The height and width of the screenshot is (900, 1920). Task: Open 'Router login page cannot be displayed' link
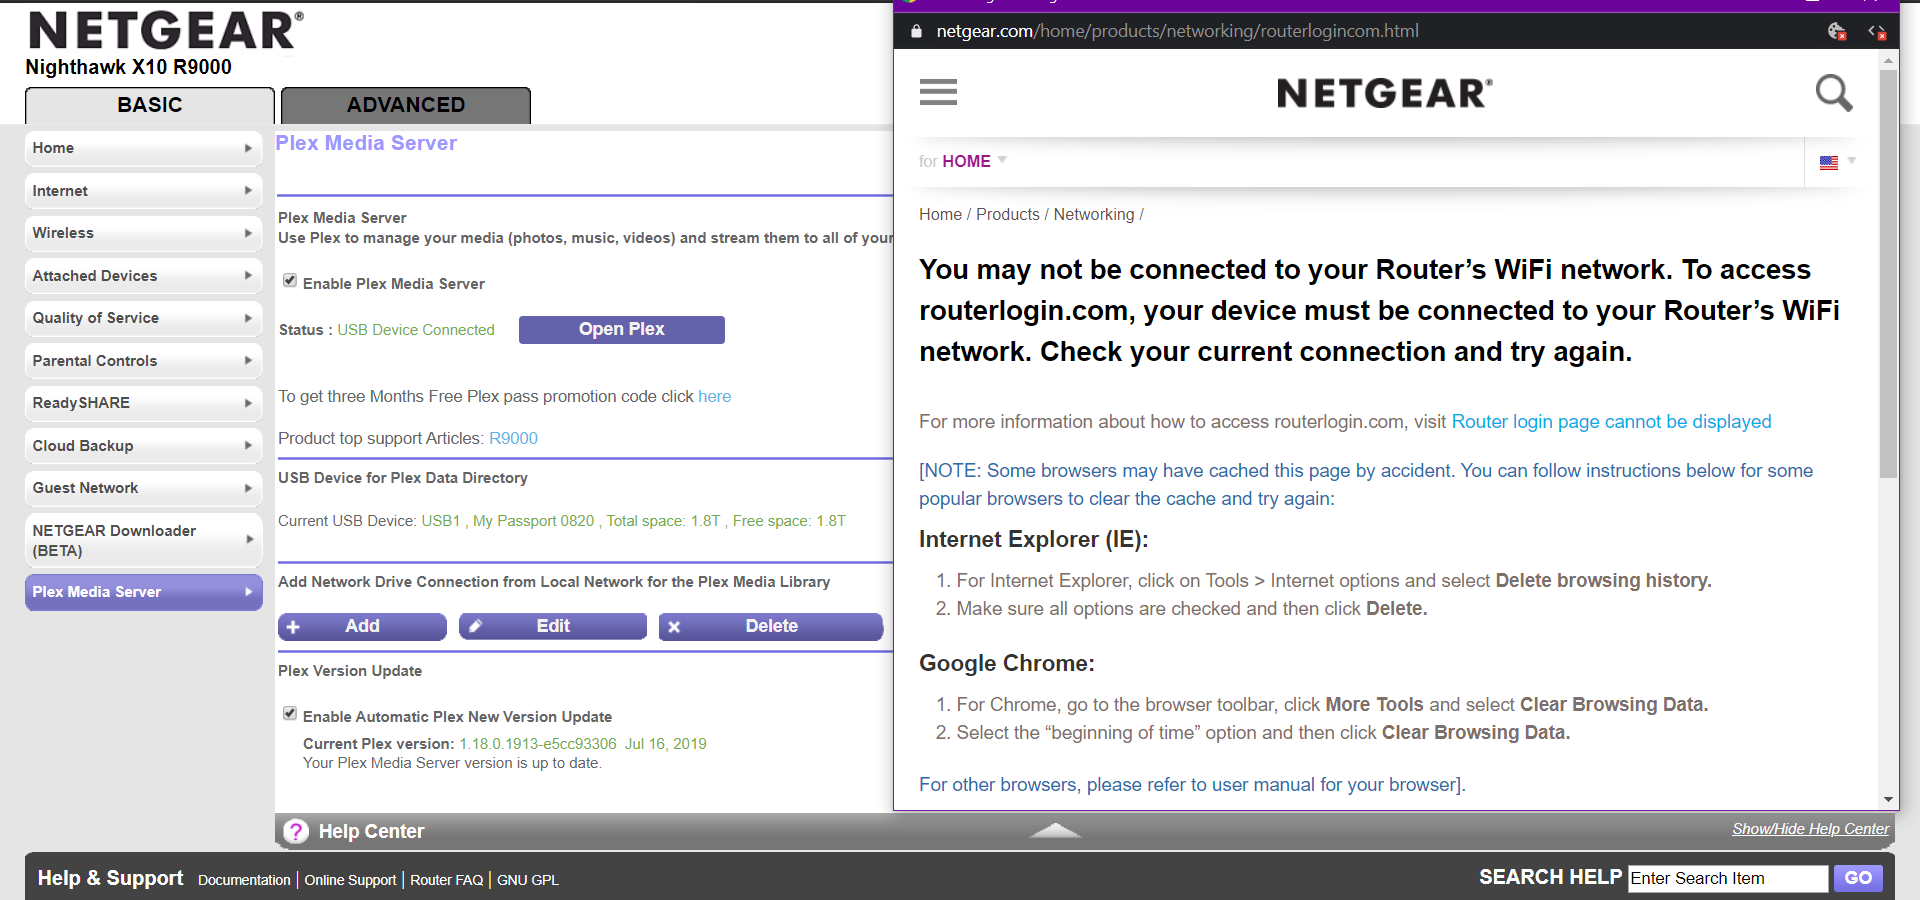(x=1611, y=422)
